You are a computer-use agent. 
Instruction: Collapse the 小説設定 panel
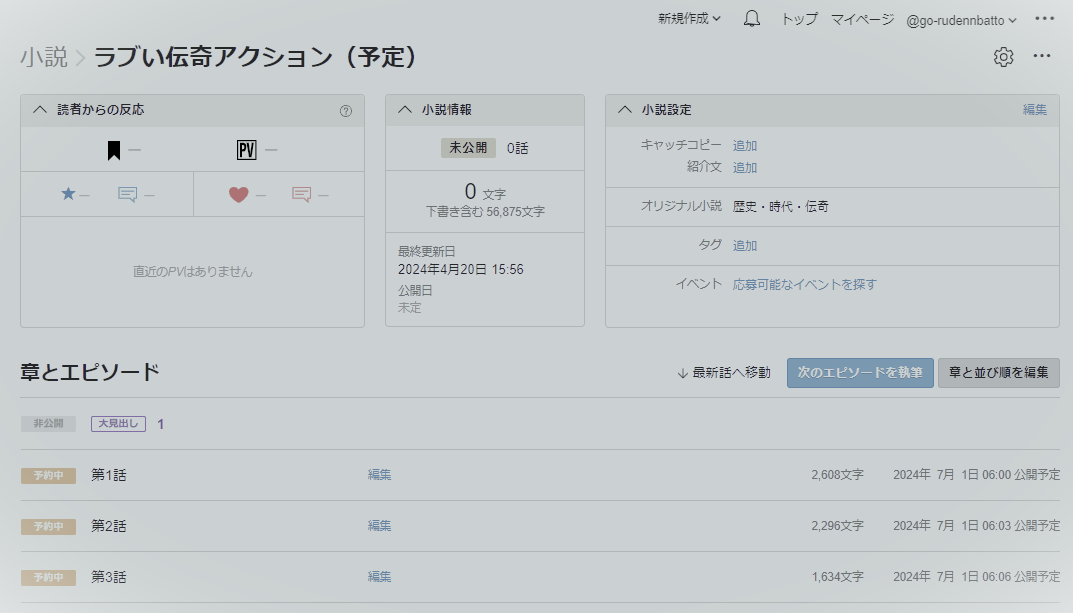click(624, 110)
